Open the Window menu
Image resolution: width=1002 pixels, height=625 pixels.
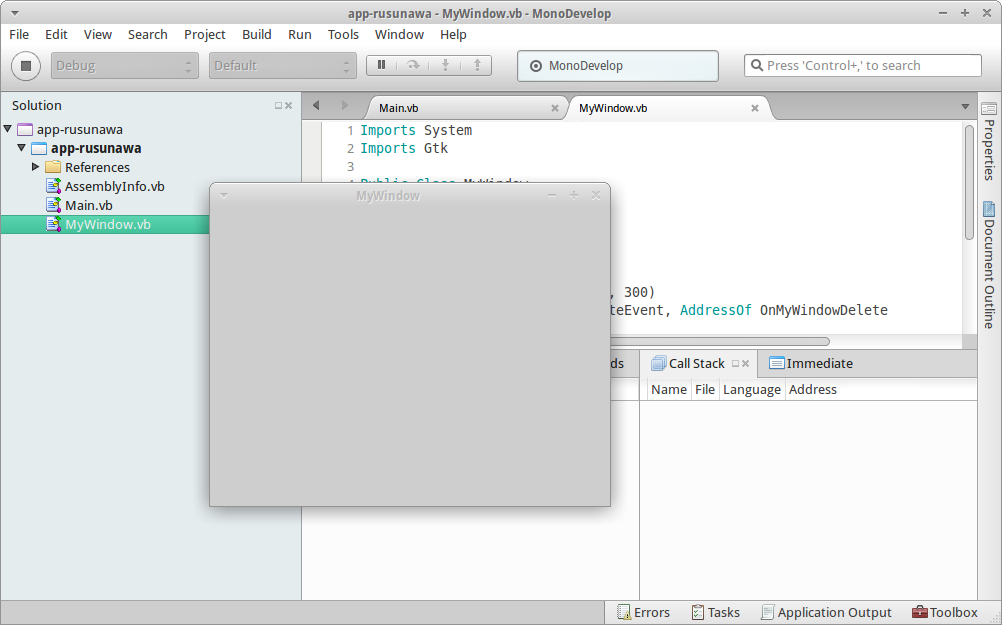click(399, 35)
